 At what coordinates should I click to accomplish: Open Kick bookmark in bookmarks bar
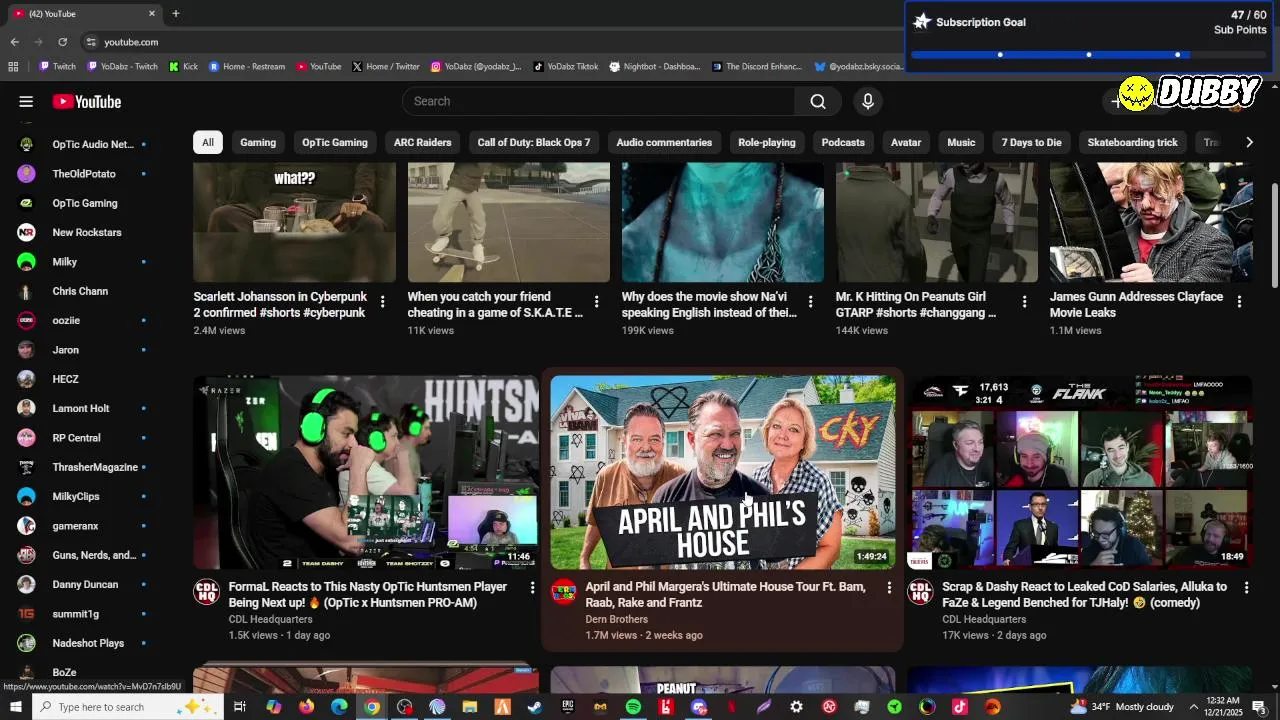(x=183, y=67)
